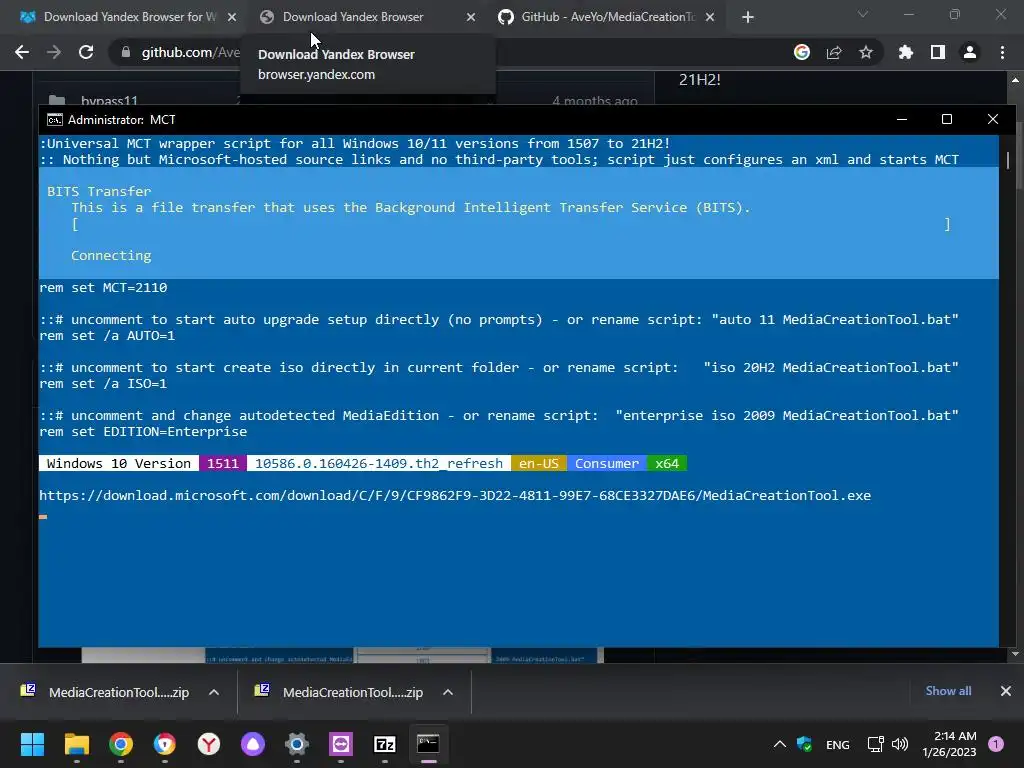Click the GitHub page scrollbar up arrow

pyautogui.click(x=1015, y=80)
